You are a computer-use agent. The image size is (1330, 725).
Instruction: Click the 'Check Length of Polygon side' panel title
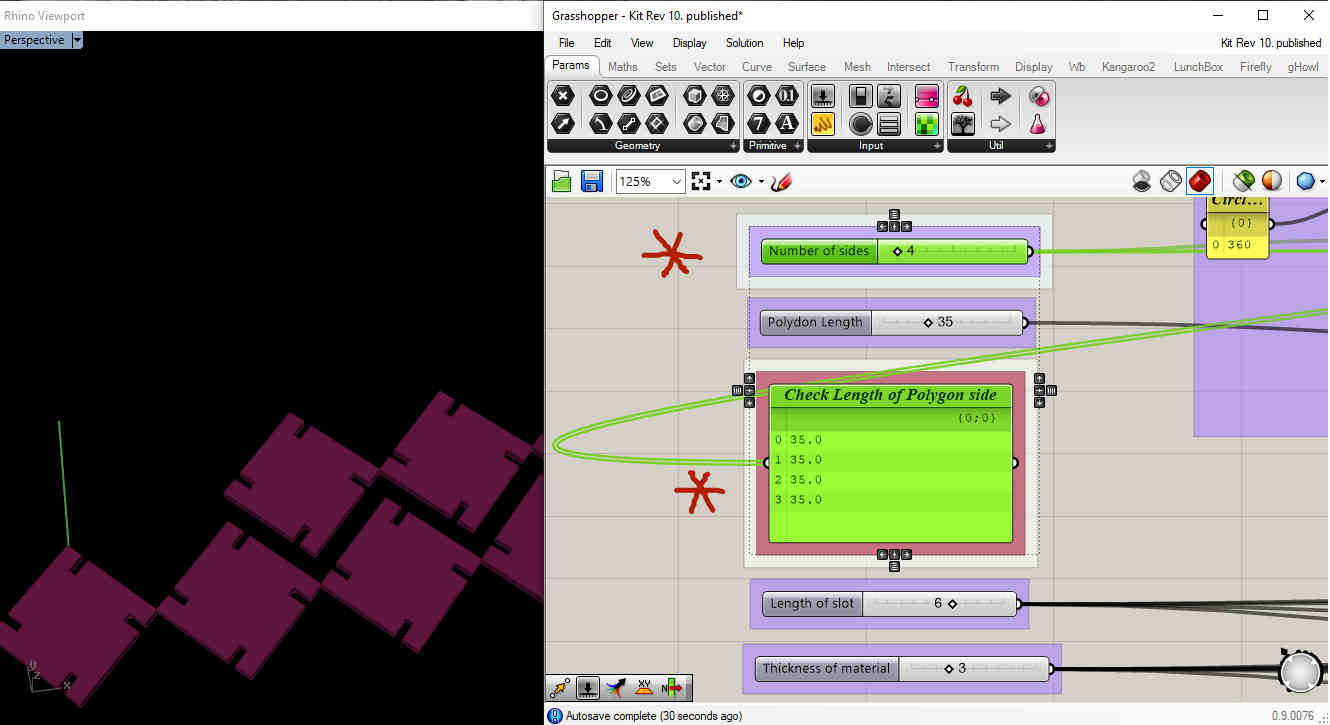tap(890, 395)
